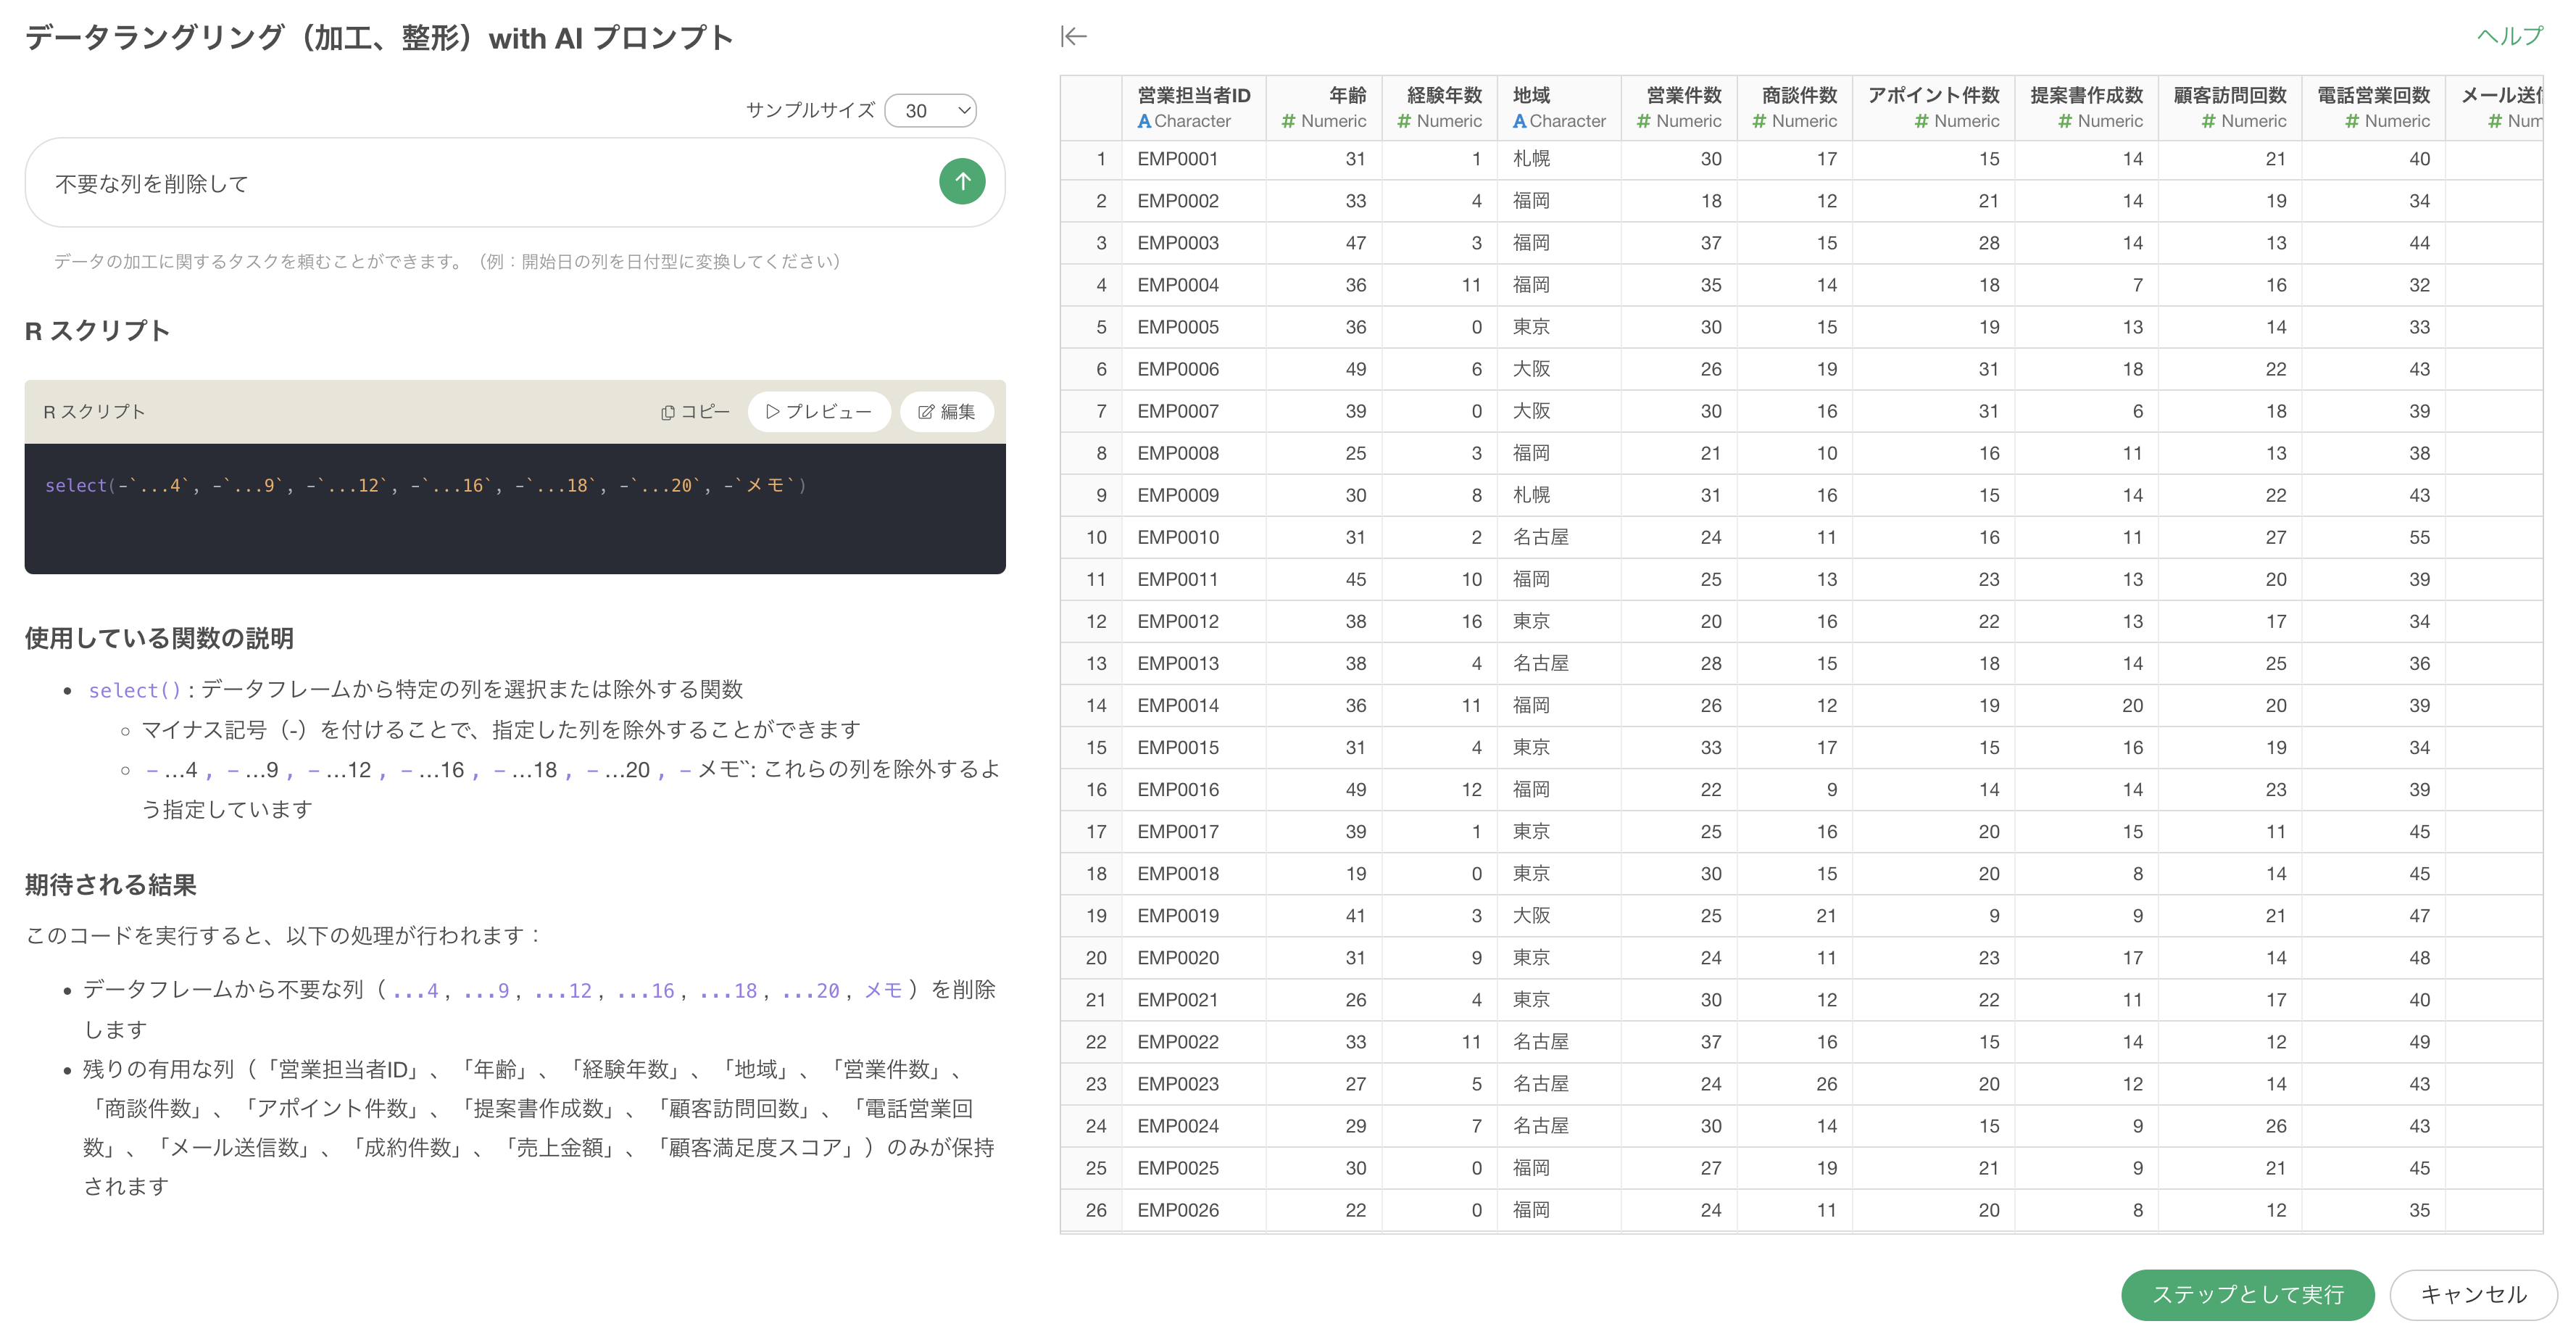Viewport: 2576px width, 1337px height.
Task: Click the Numeric type icon under 年齢
Action: coord(1288,121)
